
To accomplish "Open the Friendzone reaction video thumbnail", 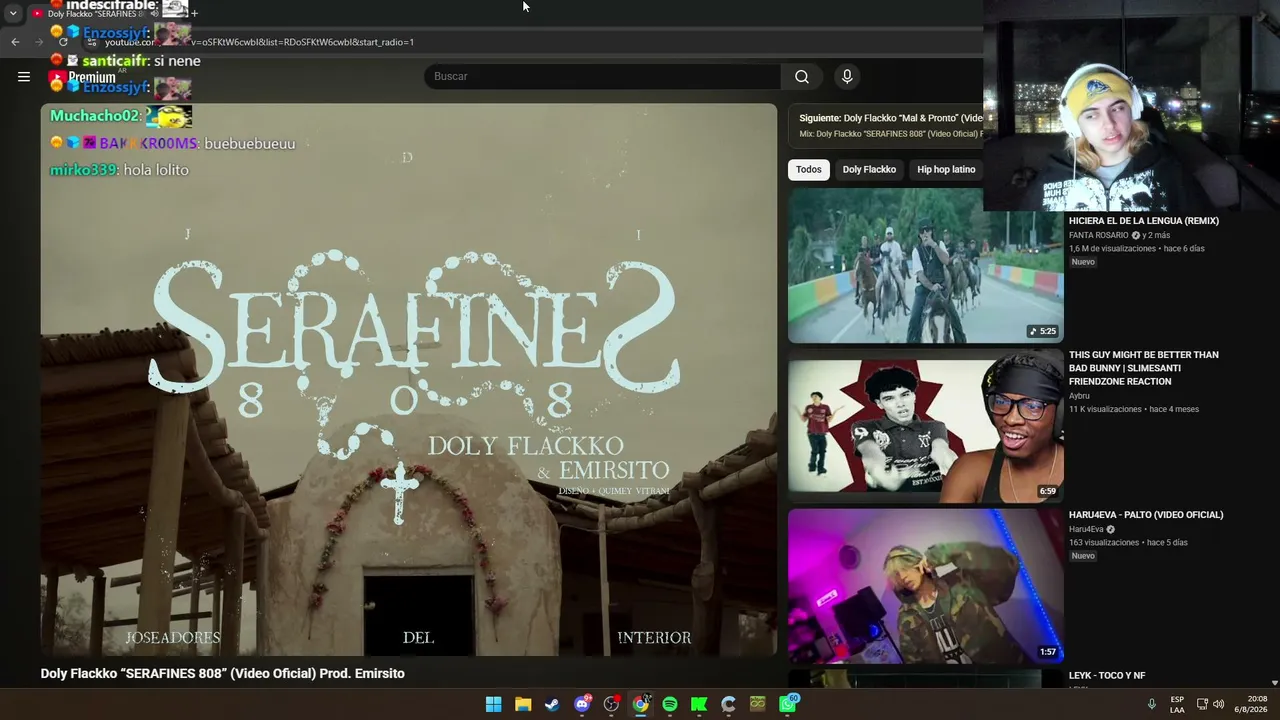I will [x=925, y=426].
